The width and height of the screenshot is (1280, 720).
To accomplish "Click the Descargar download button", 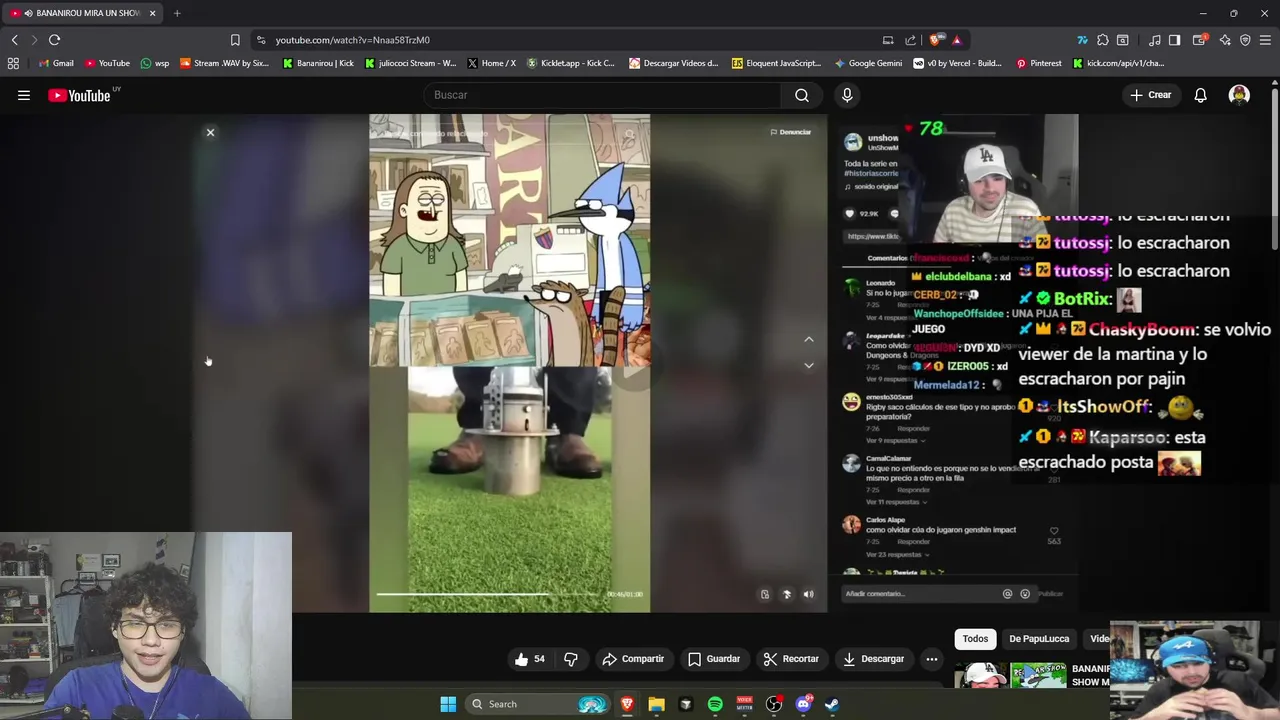I will coord(873,659).
